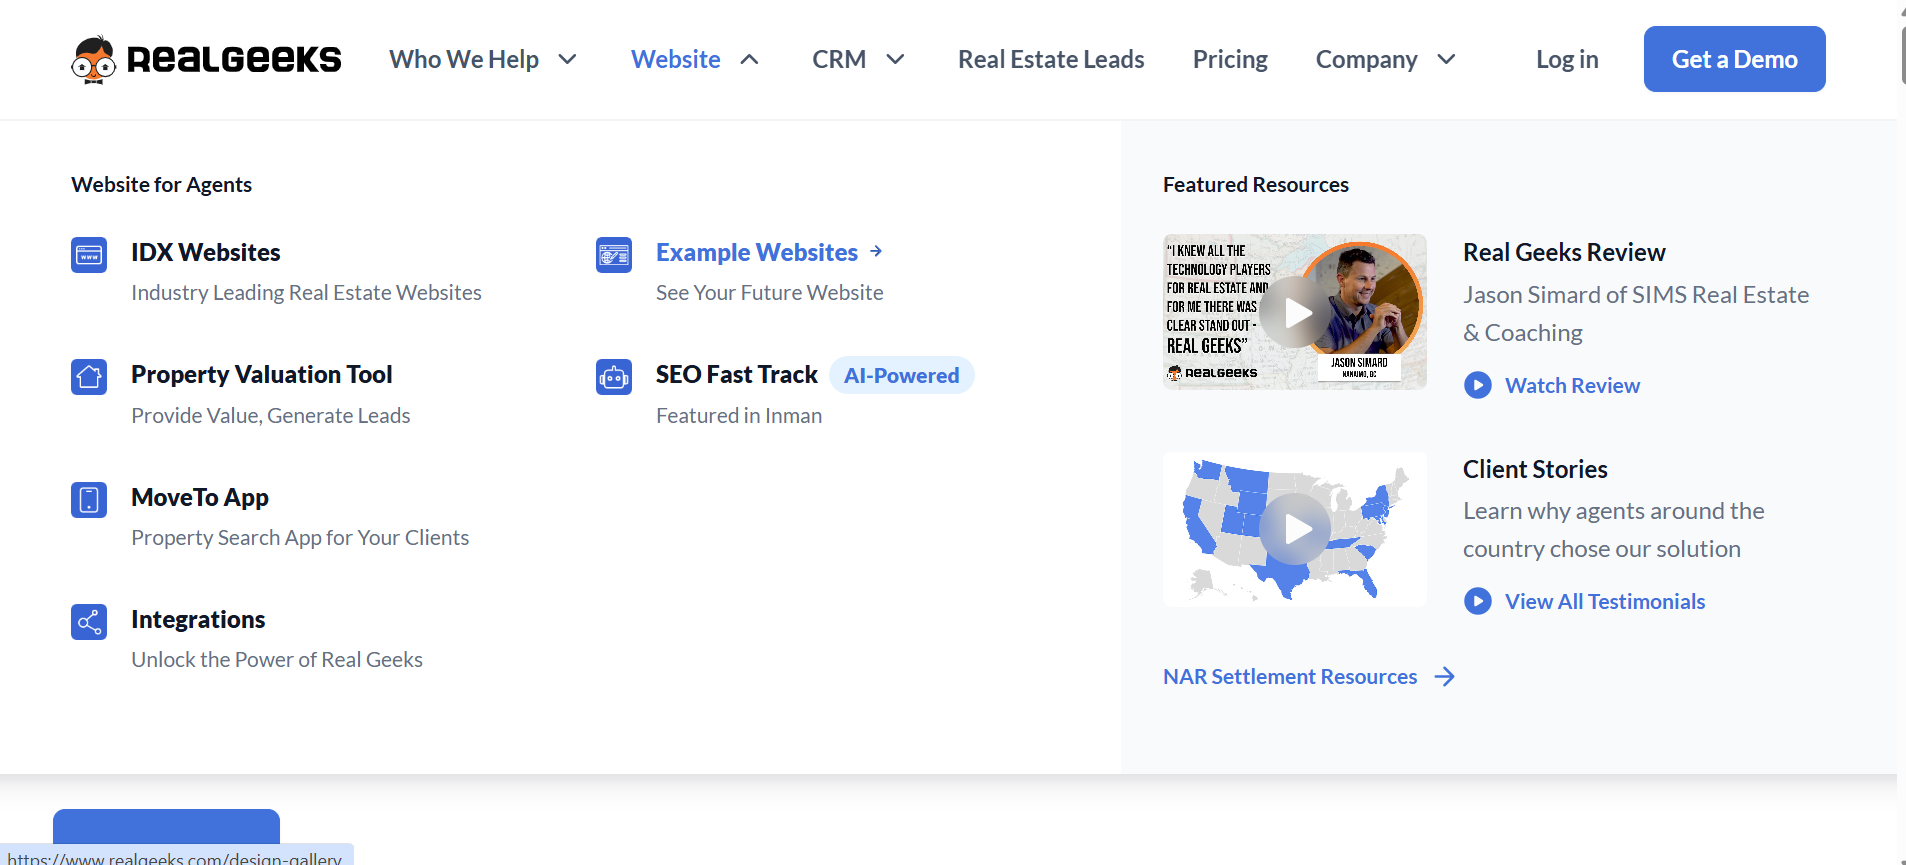This screenshot has height=865, width=1906.
Task: Open the Company nav menu
Action: (x=1366, y=59)
